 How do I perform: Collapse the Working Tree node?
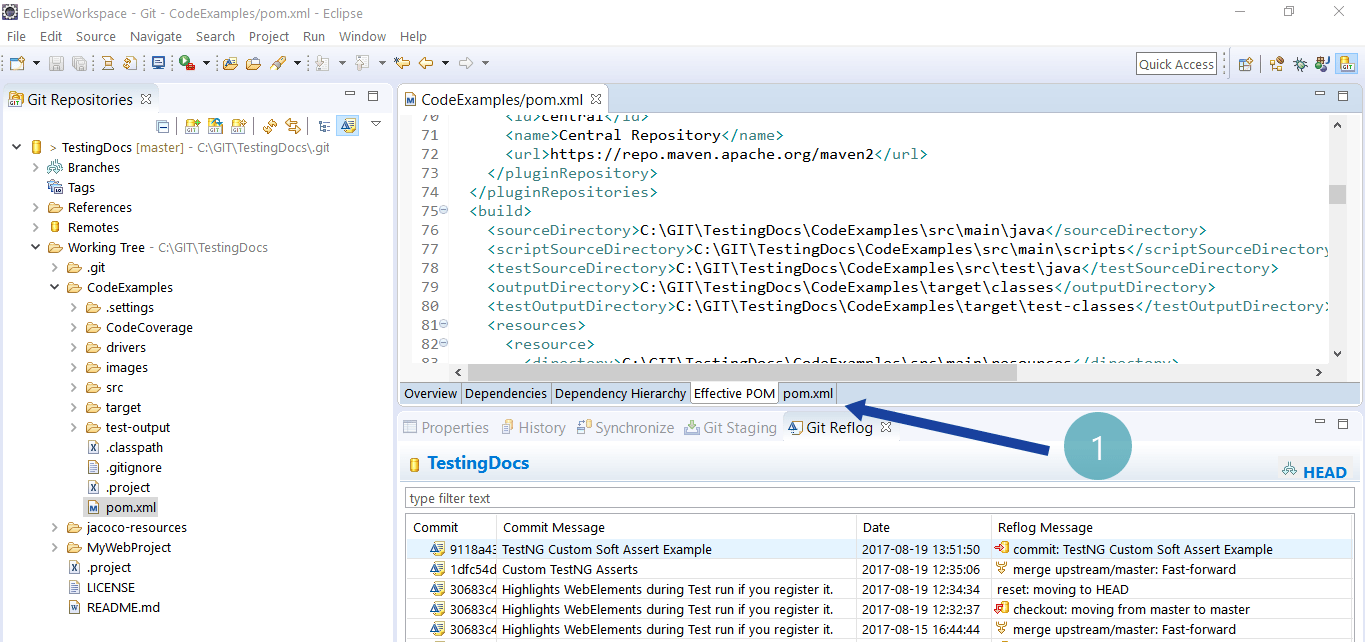[x=34, y=247]
